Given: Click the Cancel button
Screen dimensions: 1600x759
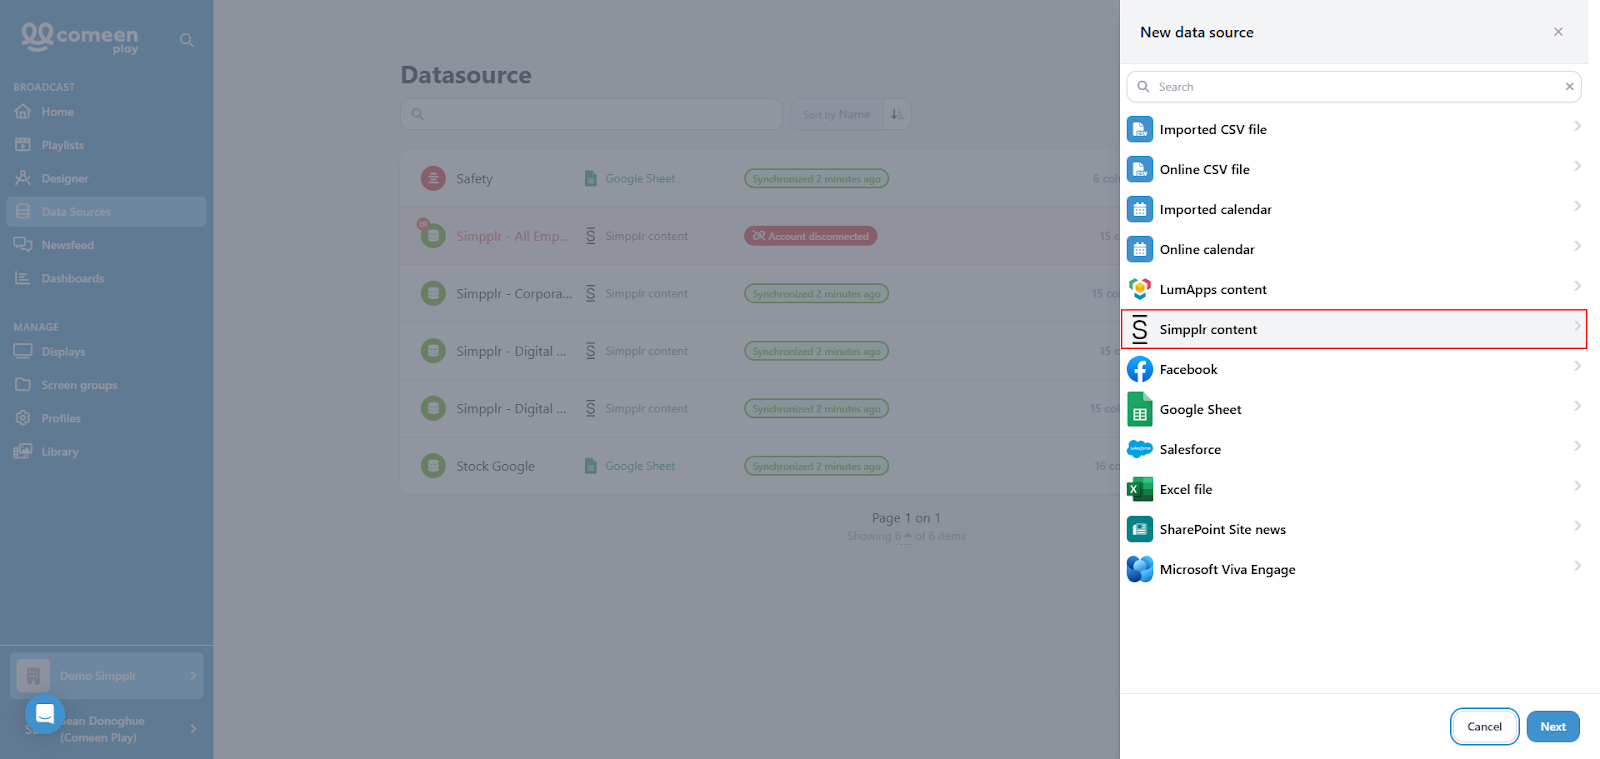Looking at the screenshot, I should pyautogui.click(x=1484, y=727).
